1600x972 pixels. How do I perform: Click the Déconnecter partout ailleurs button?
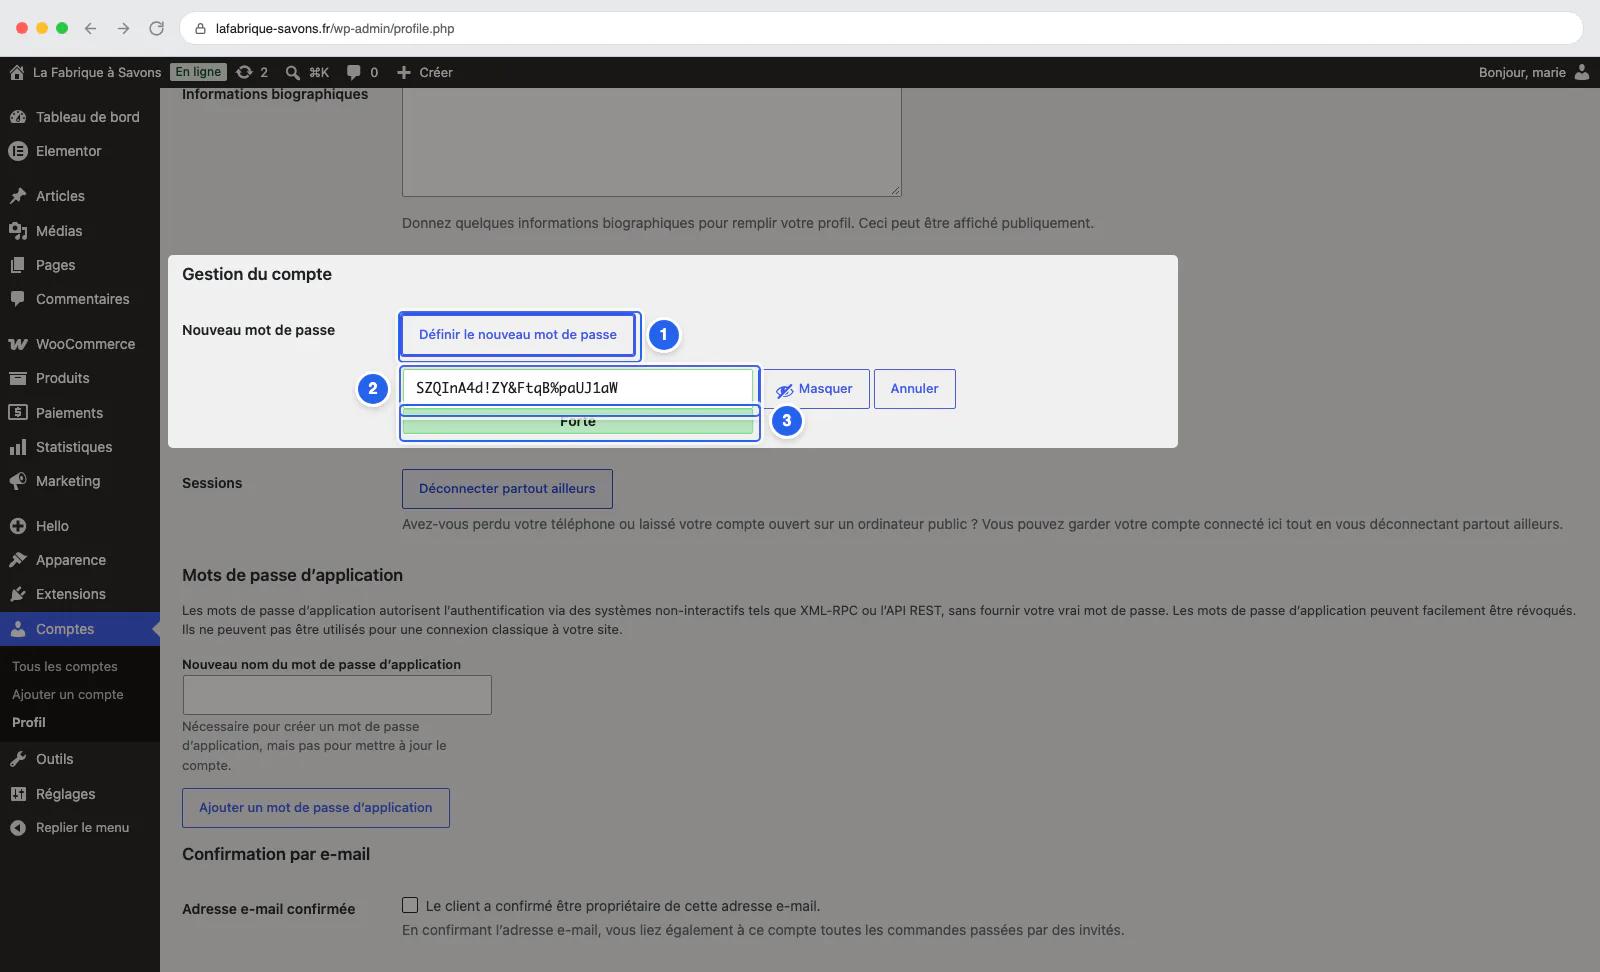point(507,489)
